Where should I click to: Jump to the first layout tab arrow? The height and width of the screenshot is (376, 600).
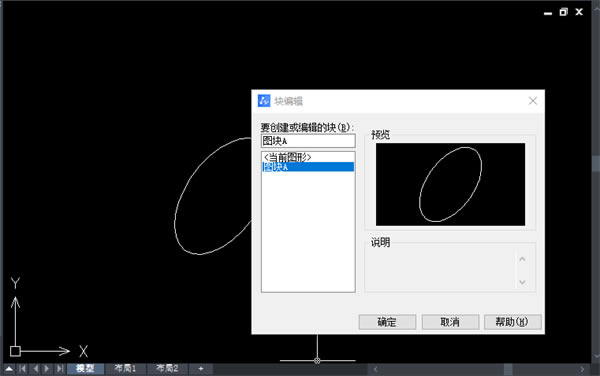(x=22, y=369)
